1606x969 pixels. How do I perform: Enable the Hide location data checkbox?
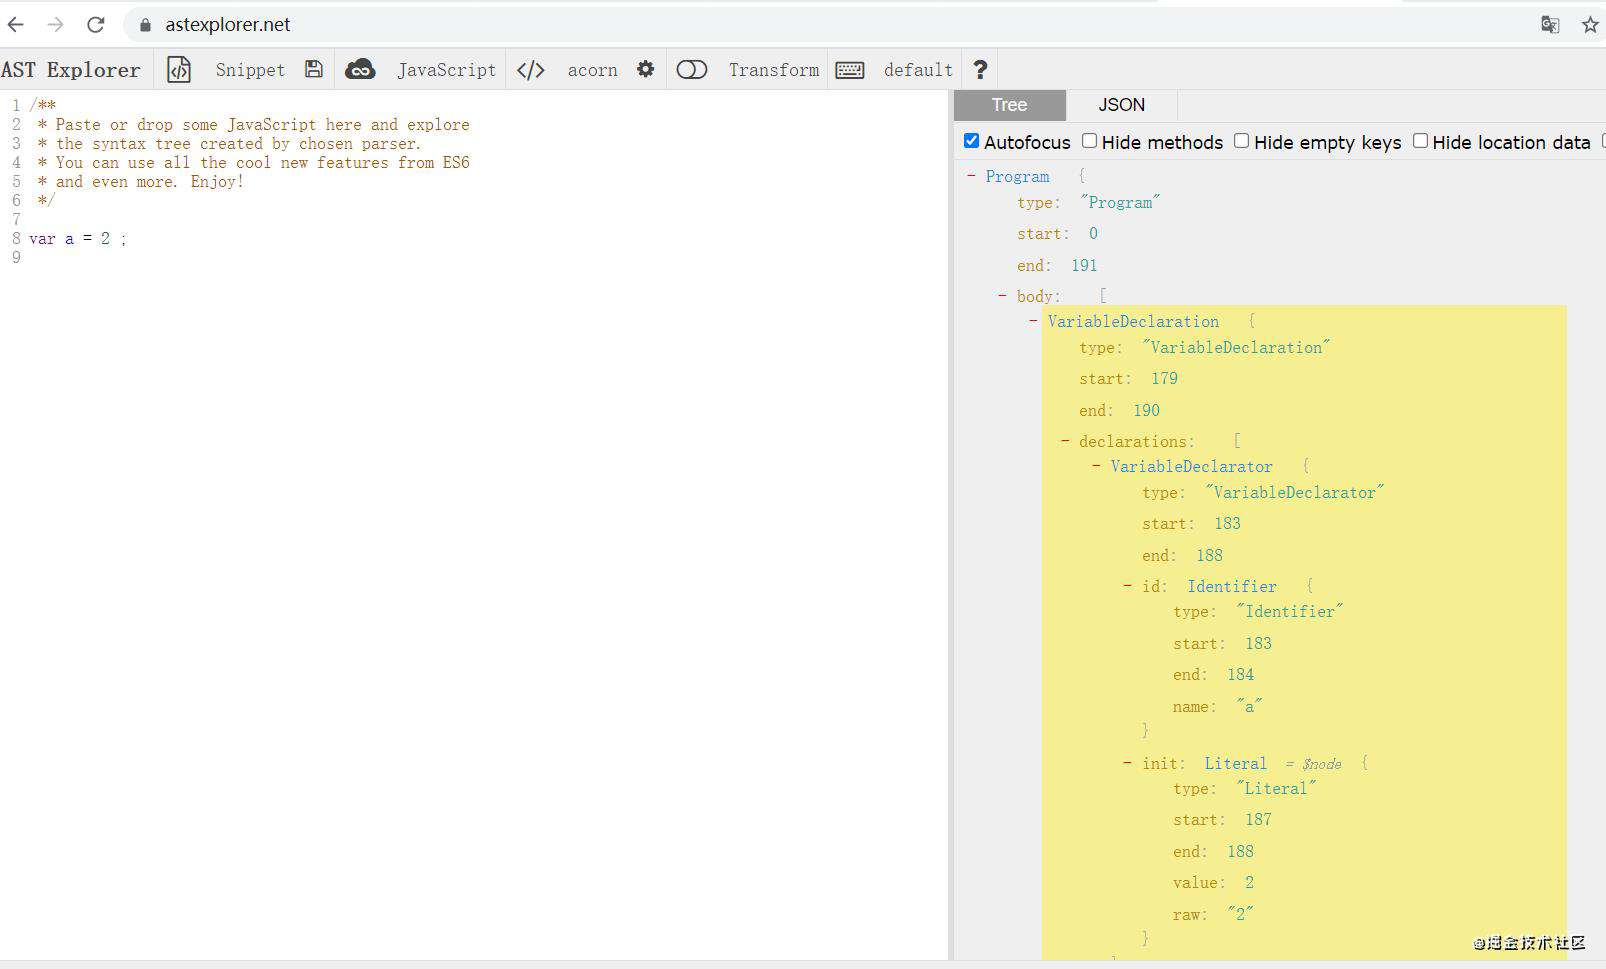(x=1420, y=141)
